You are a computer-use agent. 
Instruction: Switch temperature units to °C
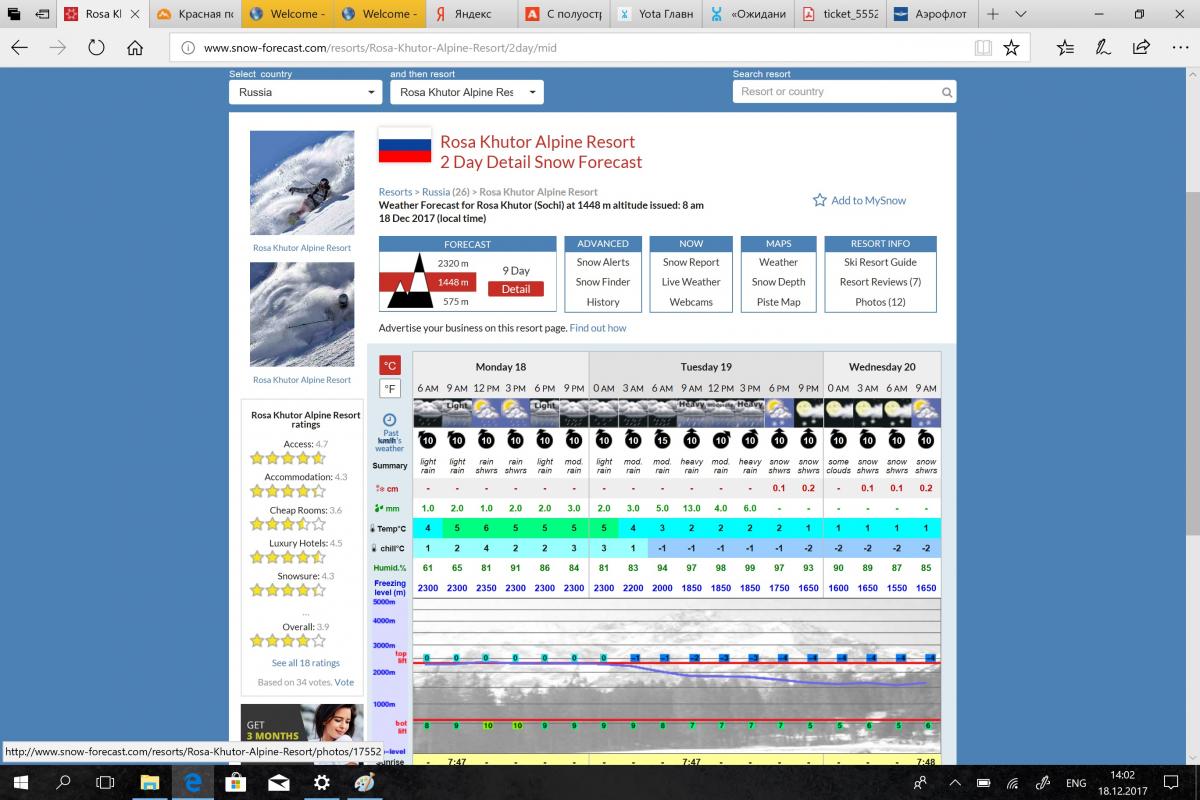[x=390, y=365]
